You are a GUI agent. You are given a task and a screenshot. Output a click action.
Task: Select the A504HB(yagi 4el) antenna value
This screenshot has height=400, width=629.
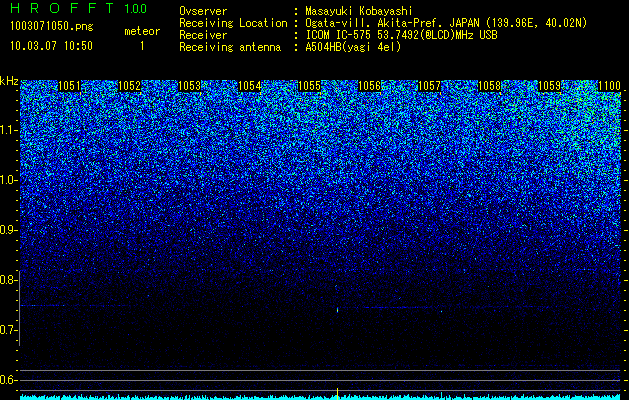pyautogui.click(x=353, y=47)
